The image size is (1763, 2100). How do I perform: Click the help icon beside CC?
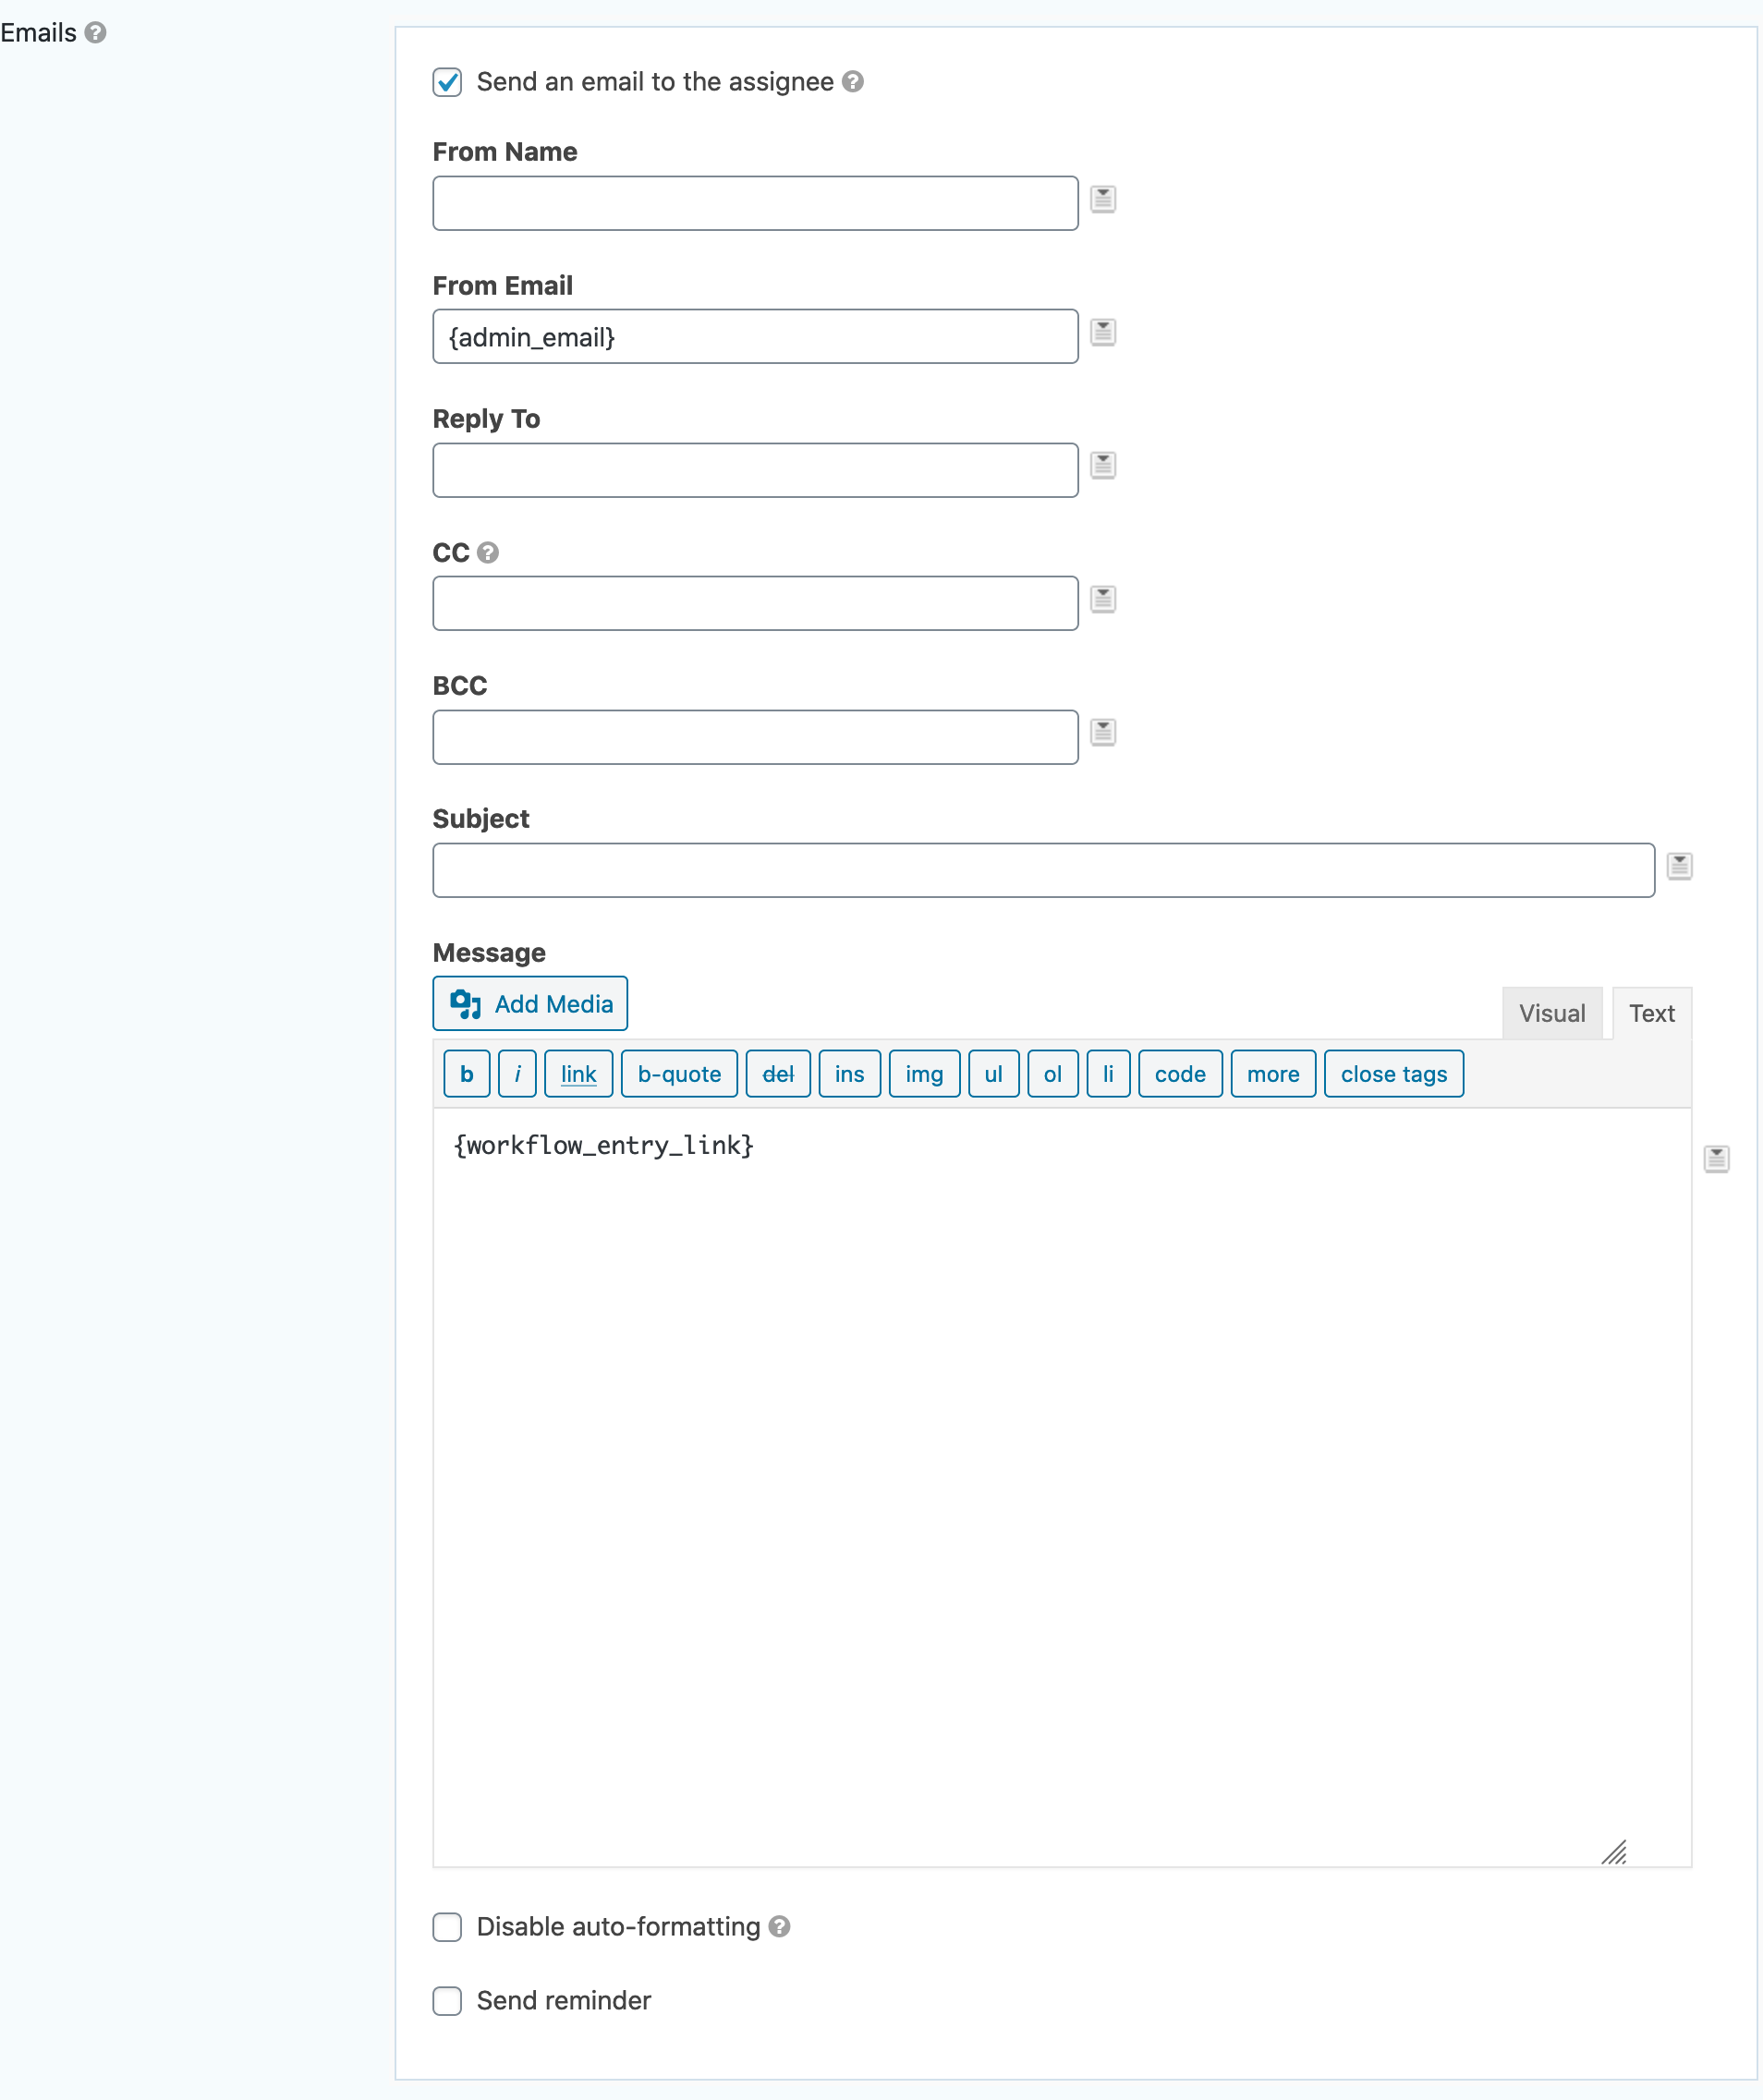[487, 553]
